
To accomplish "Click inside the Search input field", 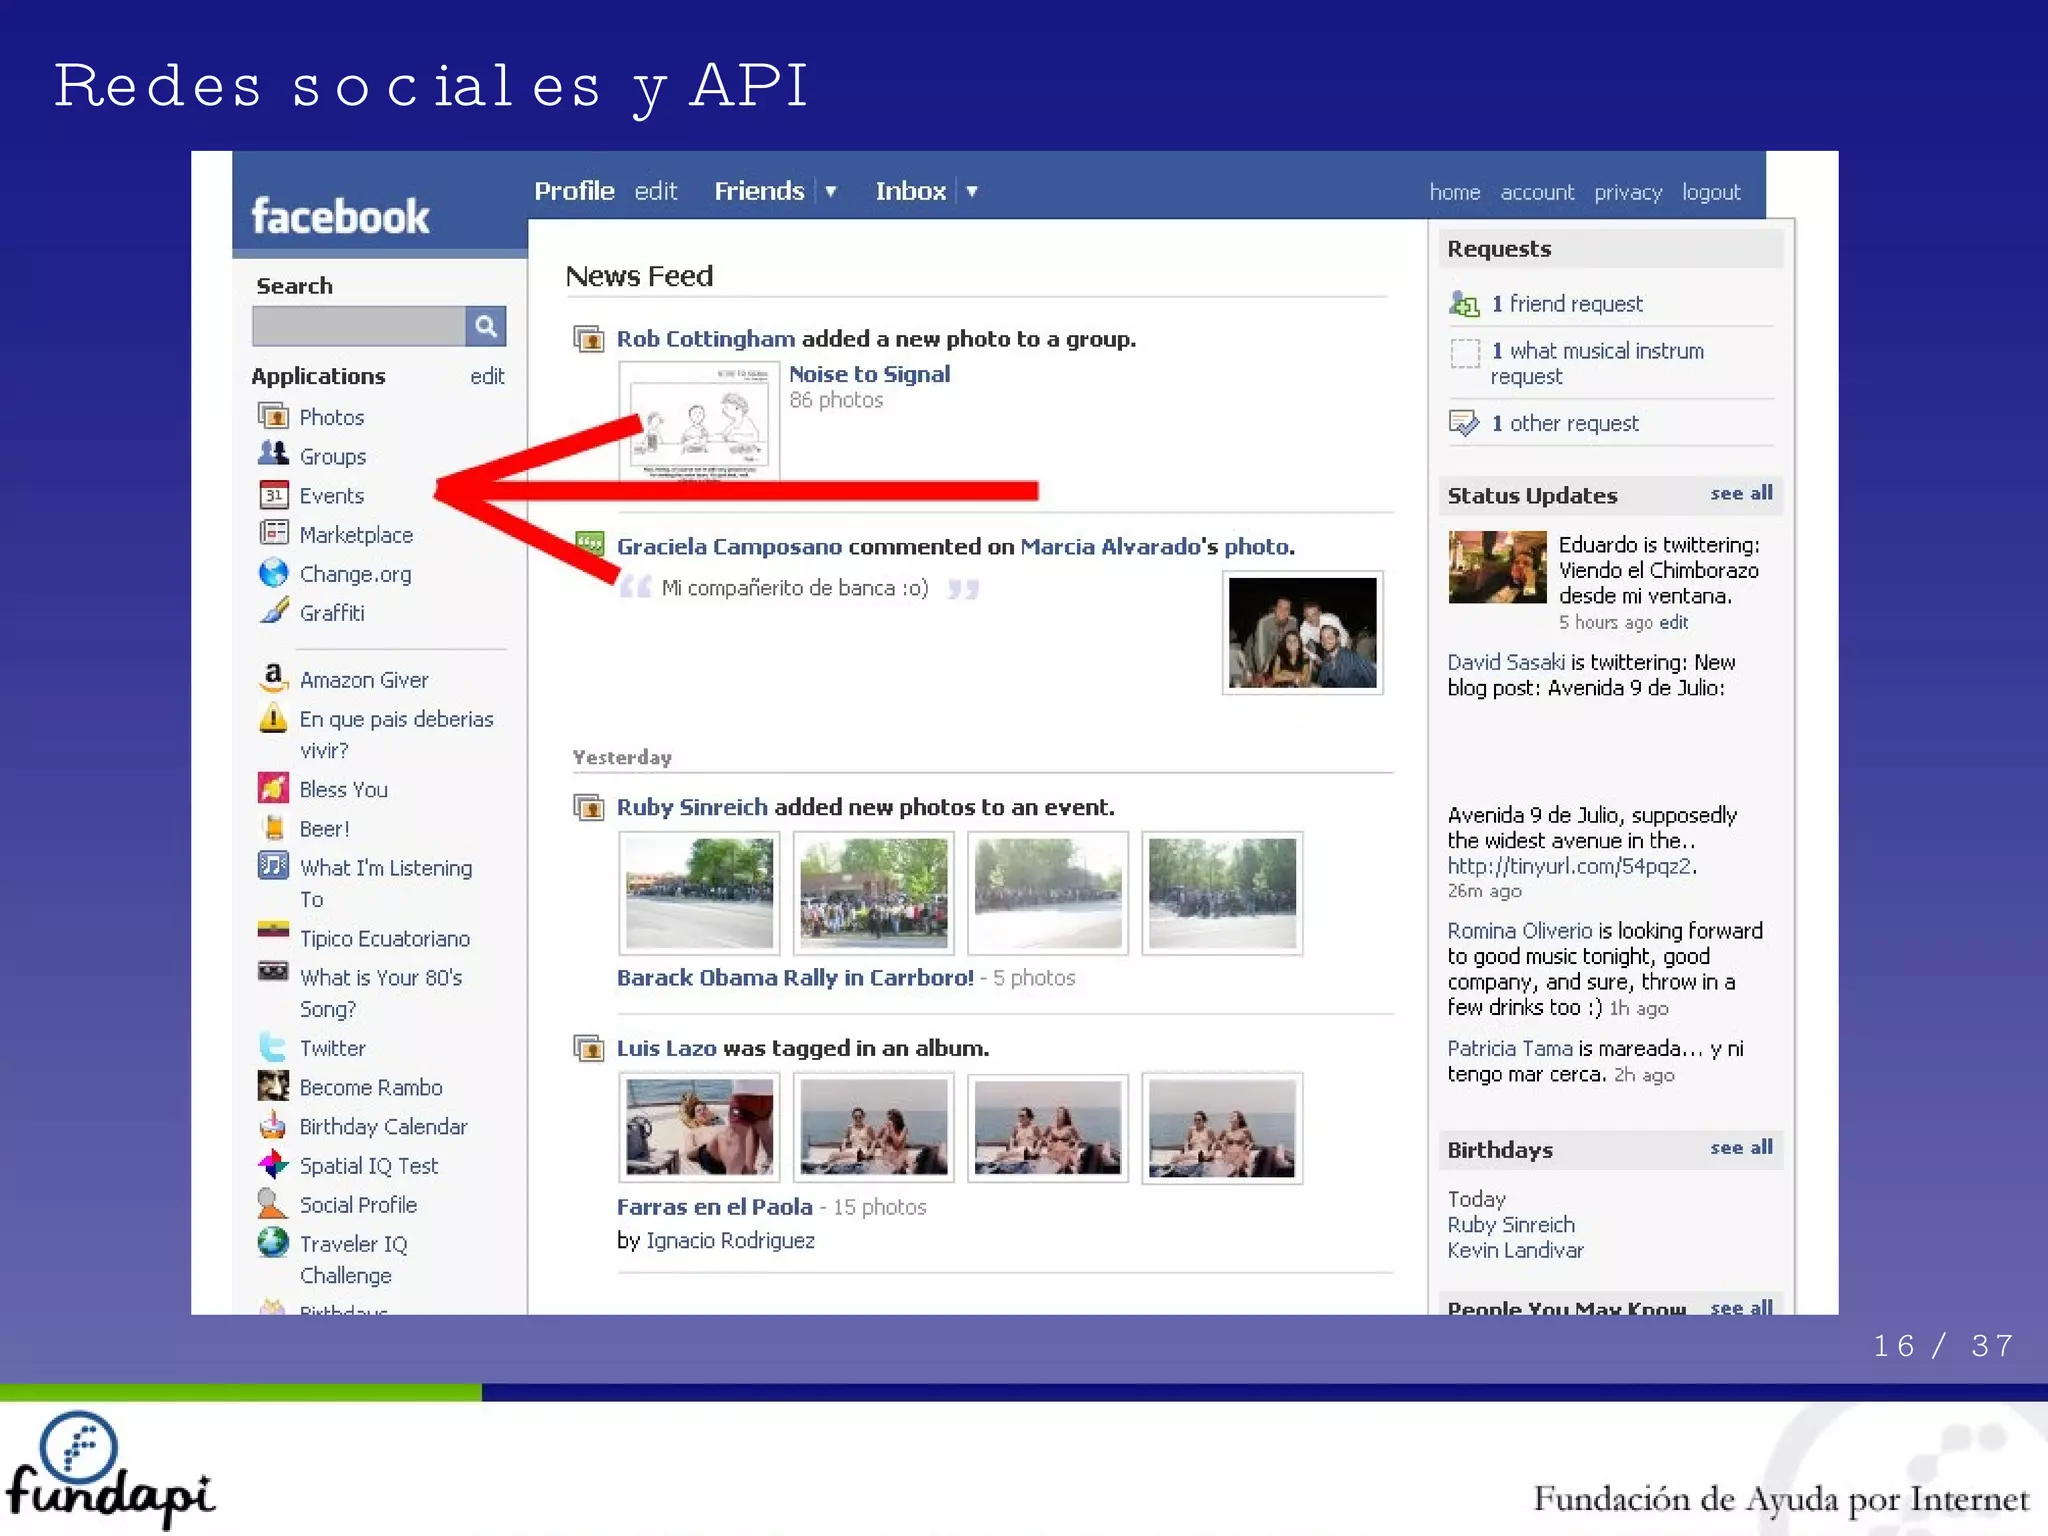I will [x=359, y=326].
